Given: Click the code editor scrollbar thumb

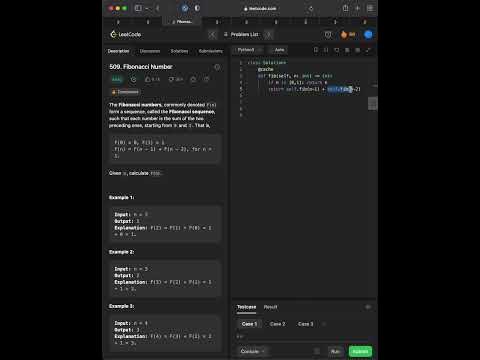Looking at the screenshot, I should click(x=373, y=103).
